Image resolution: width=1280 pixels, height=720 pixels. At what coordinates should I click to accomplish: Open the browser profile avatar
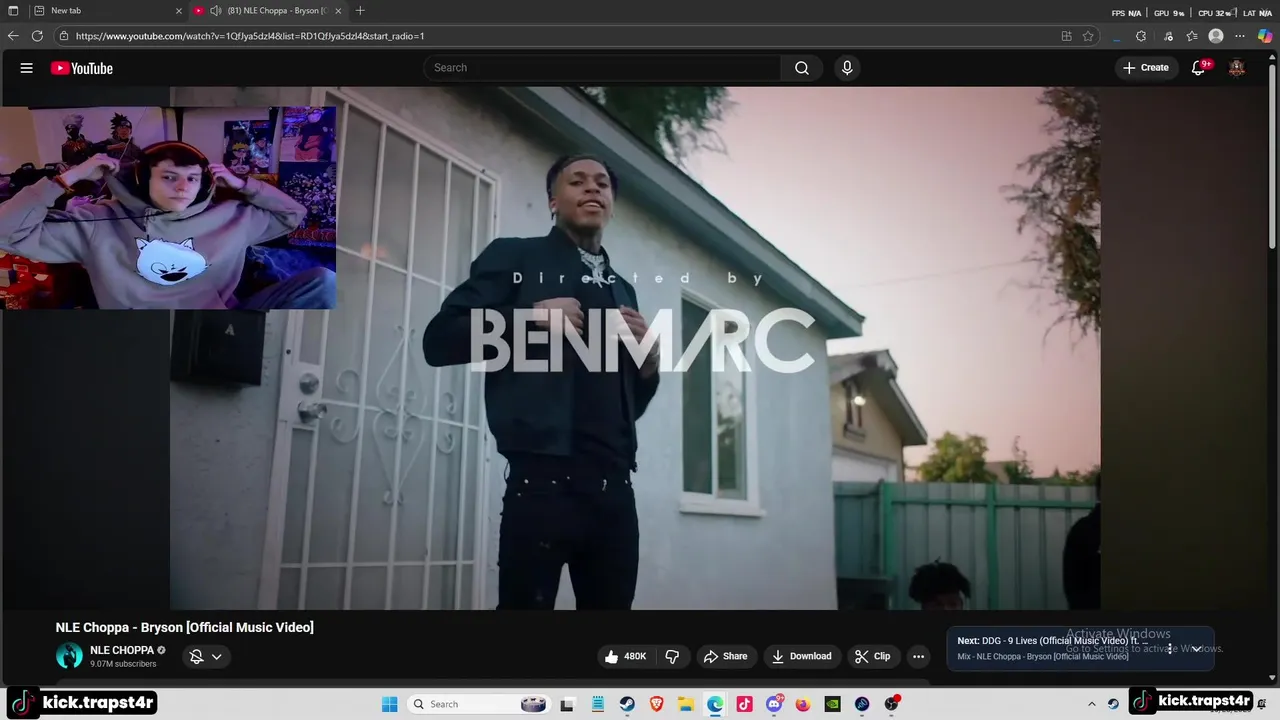click(x=1216, y=36)
